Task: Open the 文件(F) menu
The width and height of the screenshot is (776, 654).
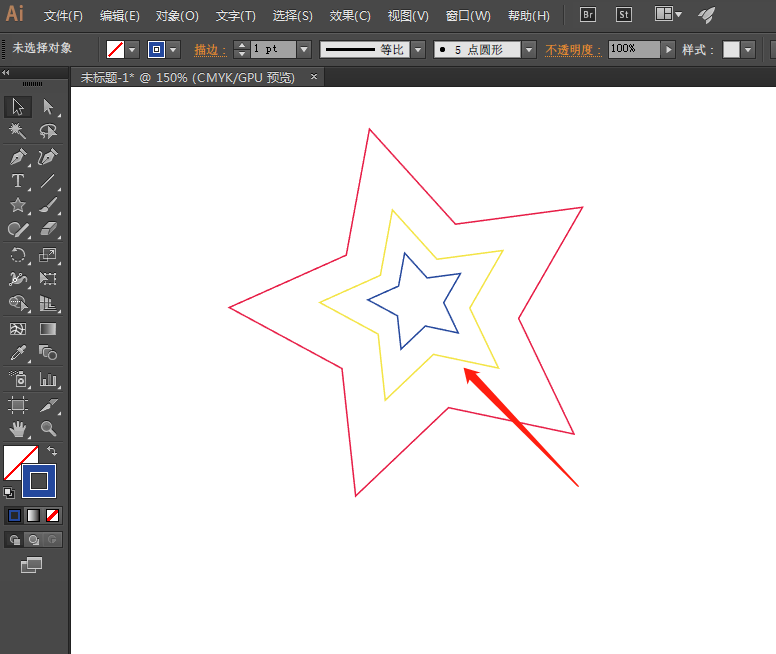Action: (64, 16)
